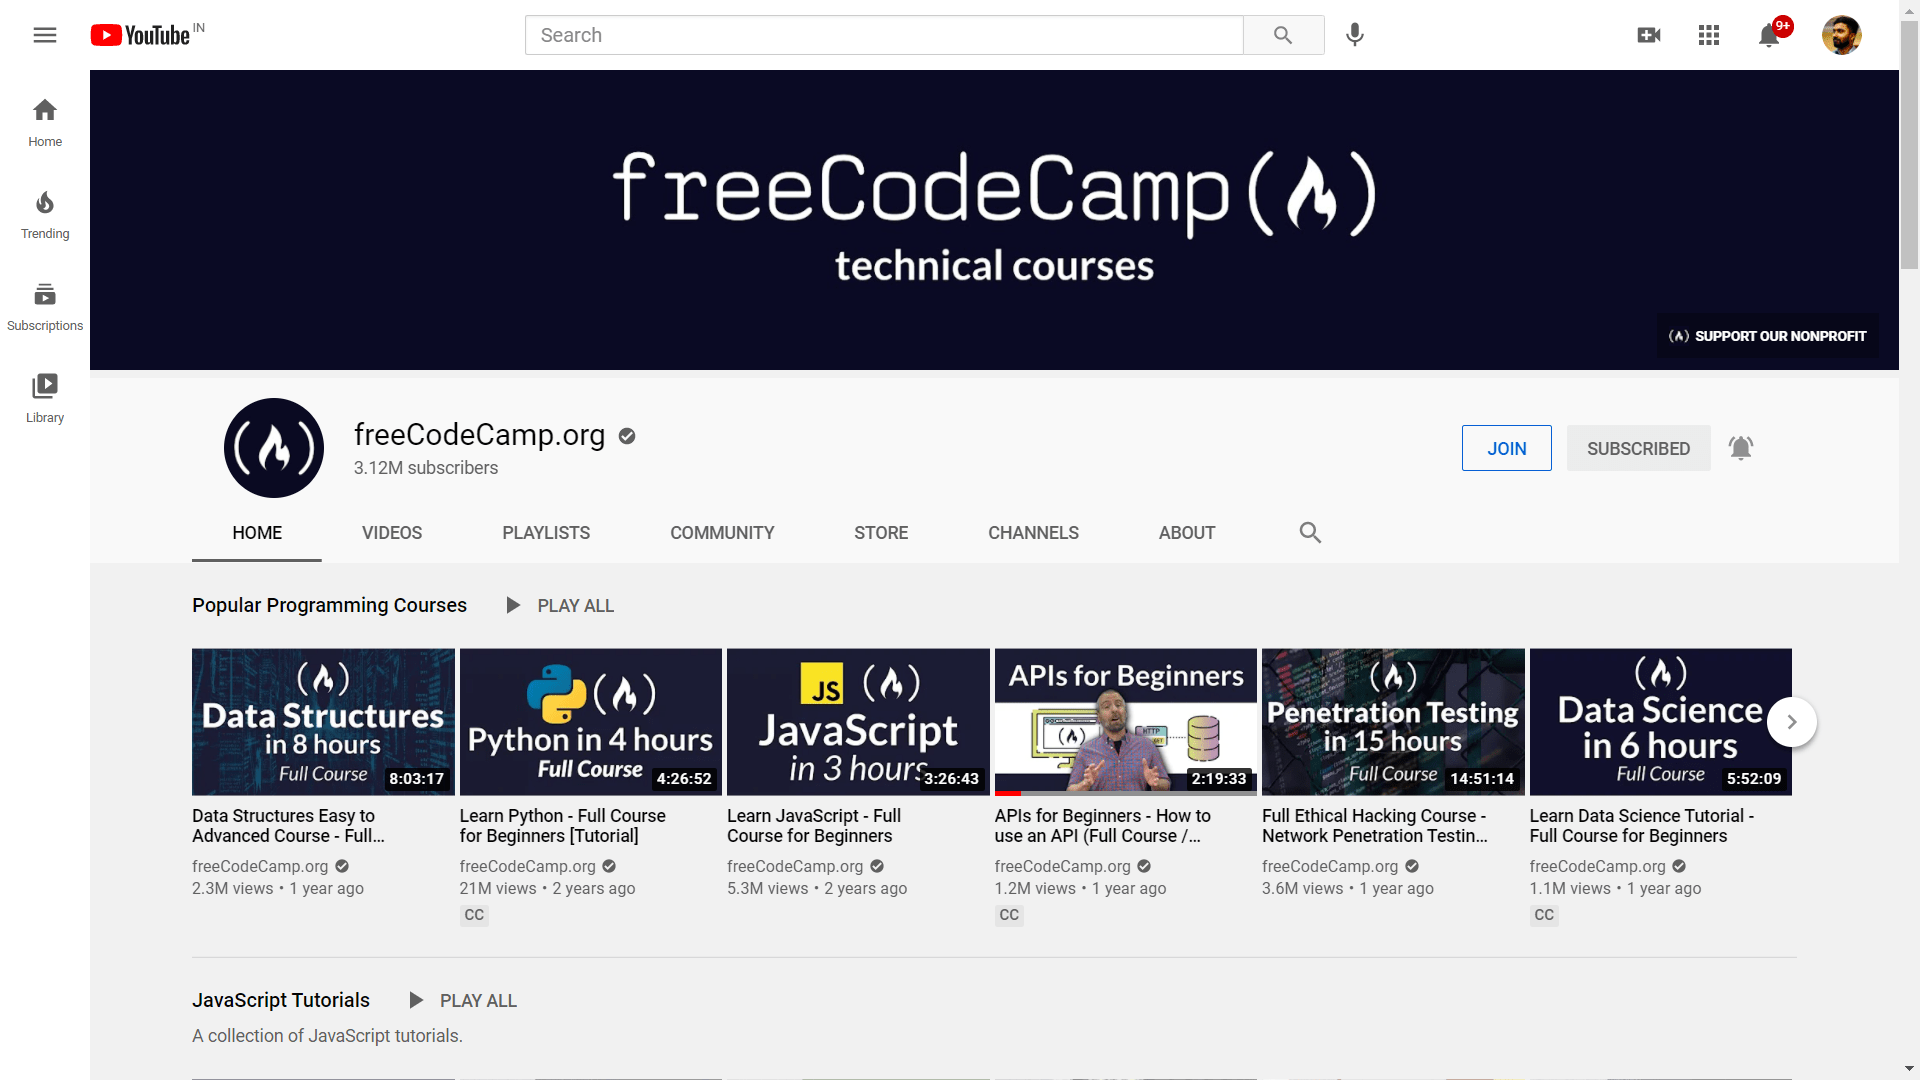Click SUPPORT OUR NONPROFIT banner link
This screenshot has height=1080, width=1920.
[1767, 336]
